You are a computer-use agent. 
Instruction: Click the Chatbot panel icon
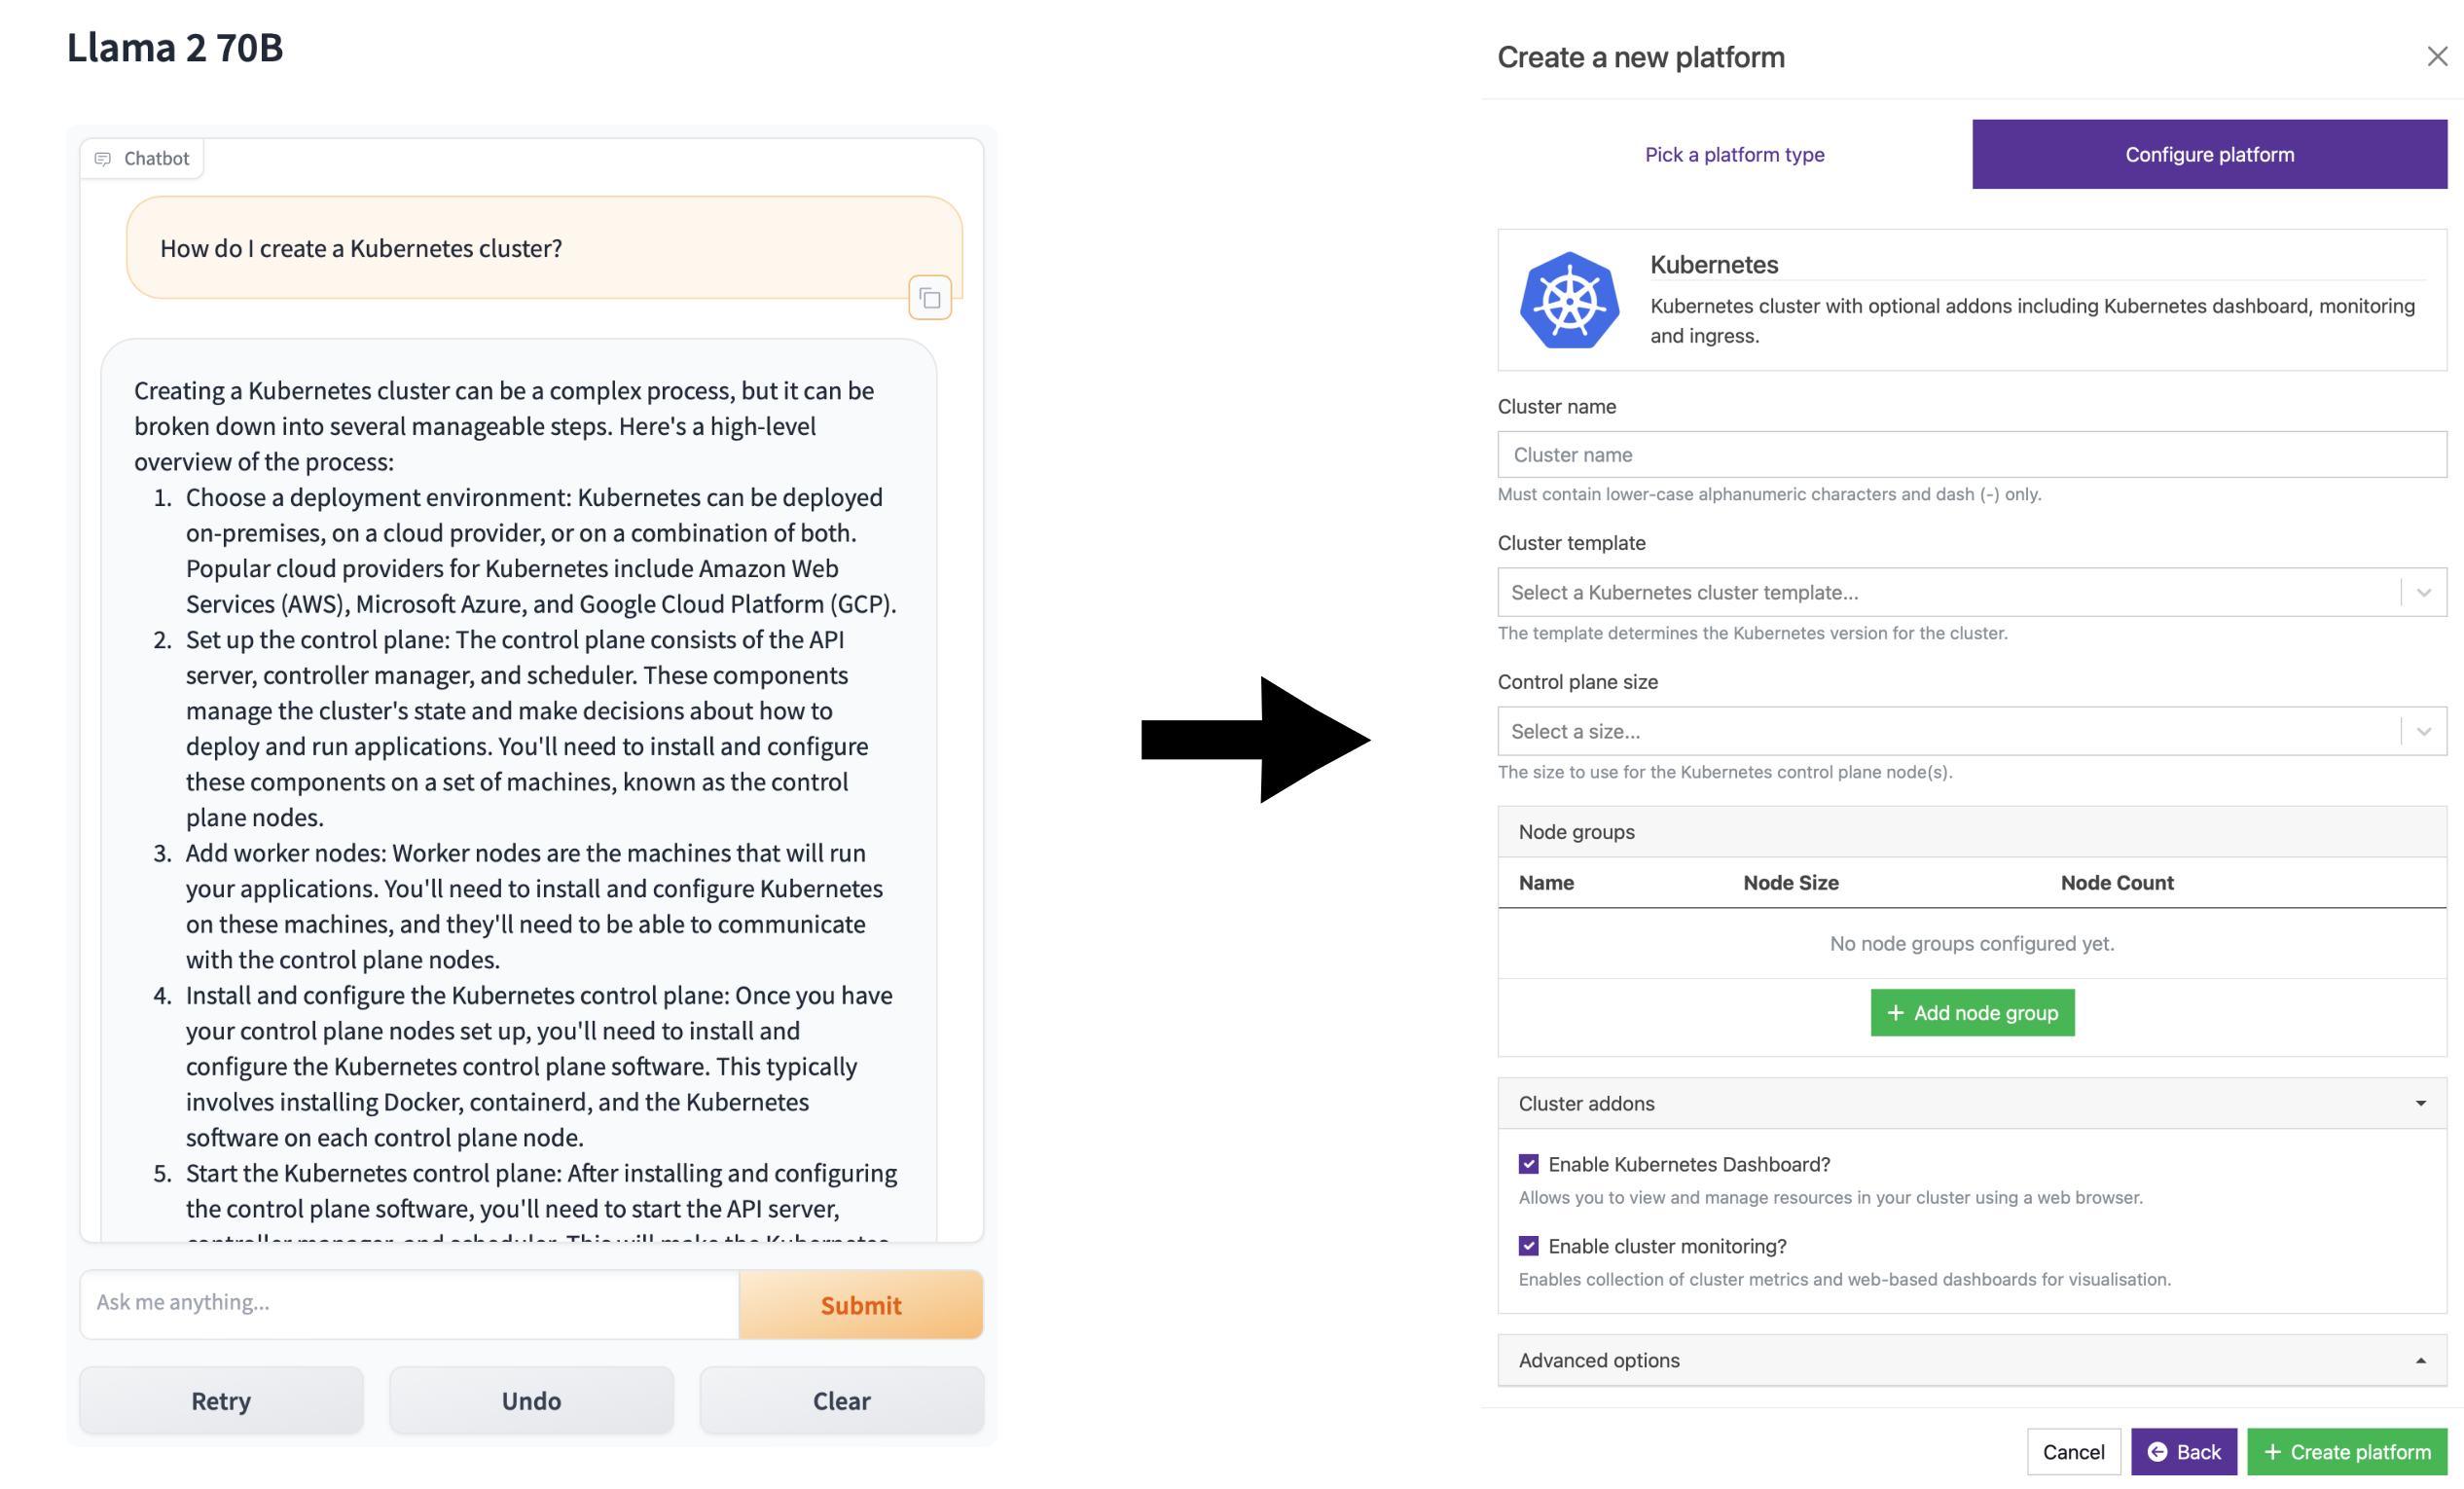102,157
